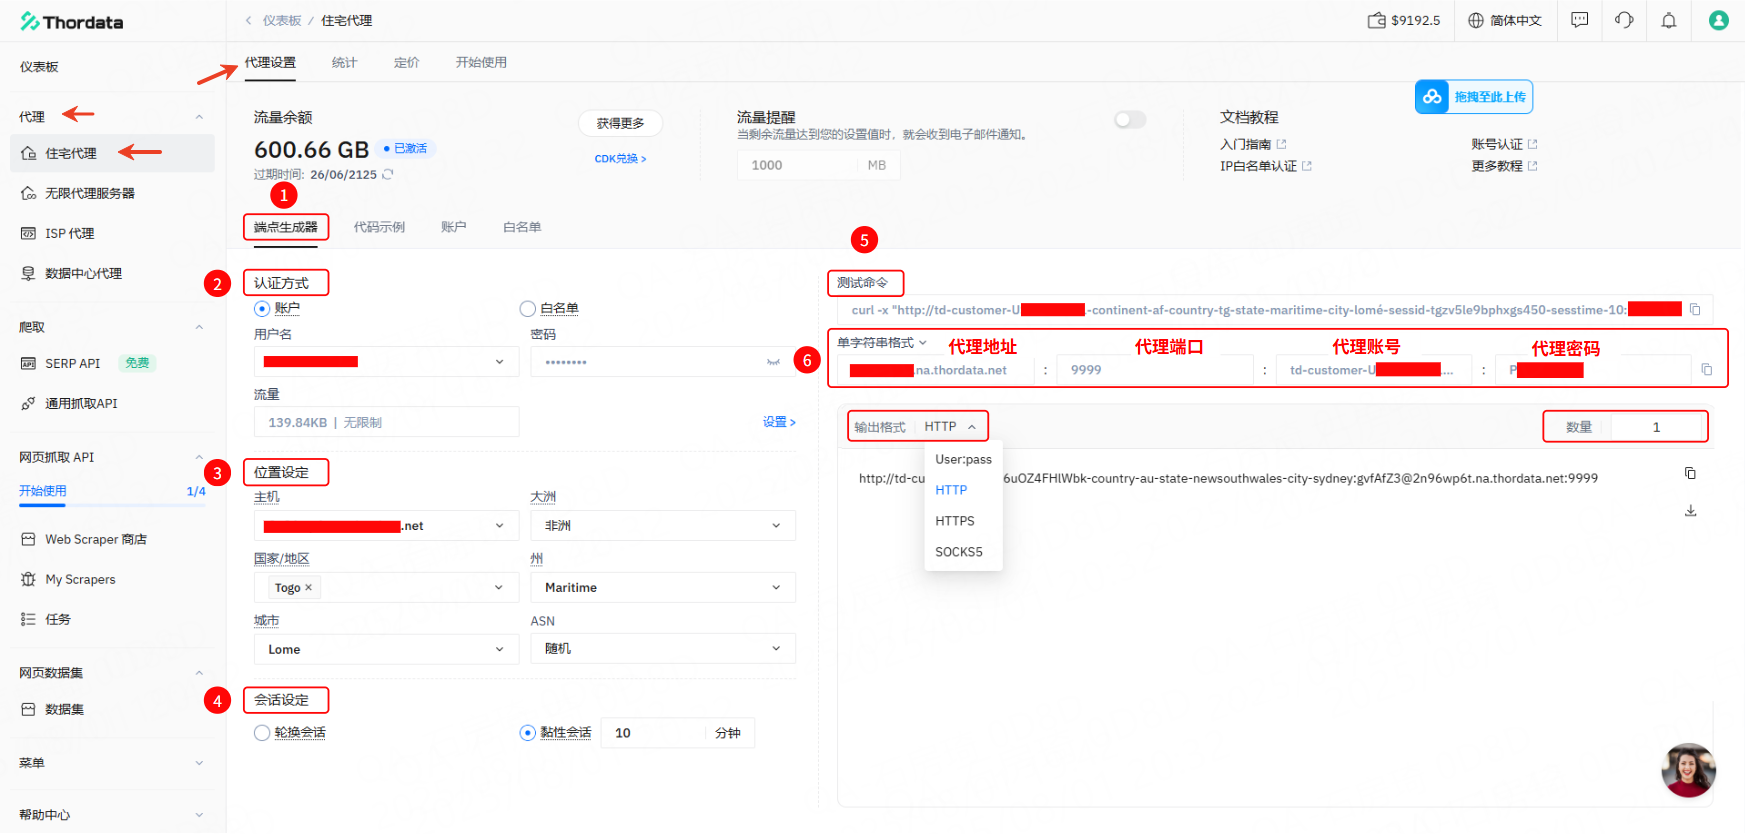Expand the Help Center sidebar section
This screenshot has width=1745, height=834.
pos(199,815)
